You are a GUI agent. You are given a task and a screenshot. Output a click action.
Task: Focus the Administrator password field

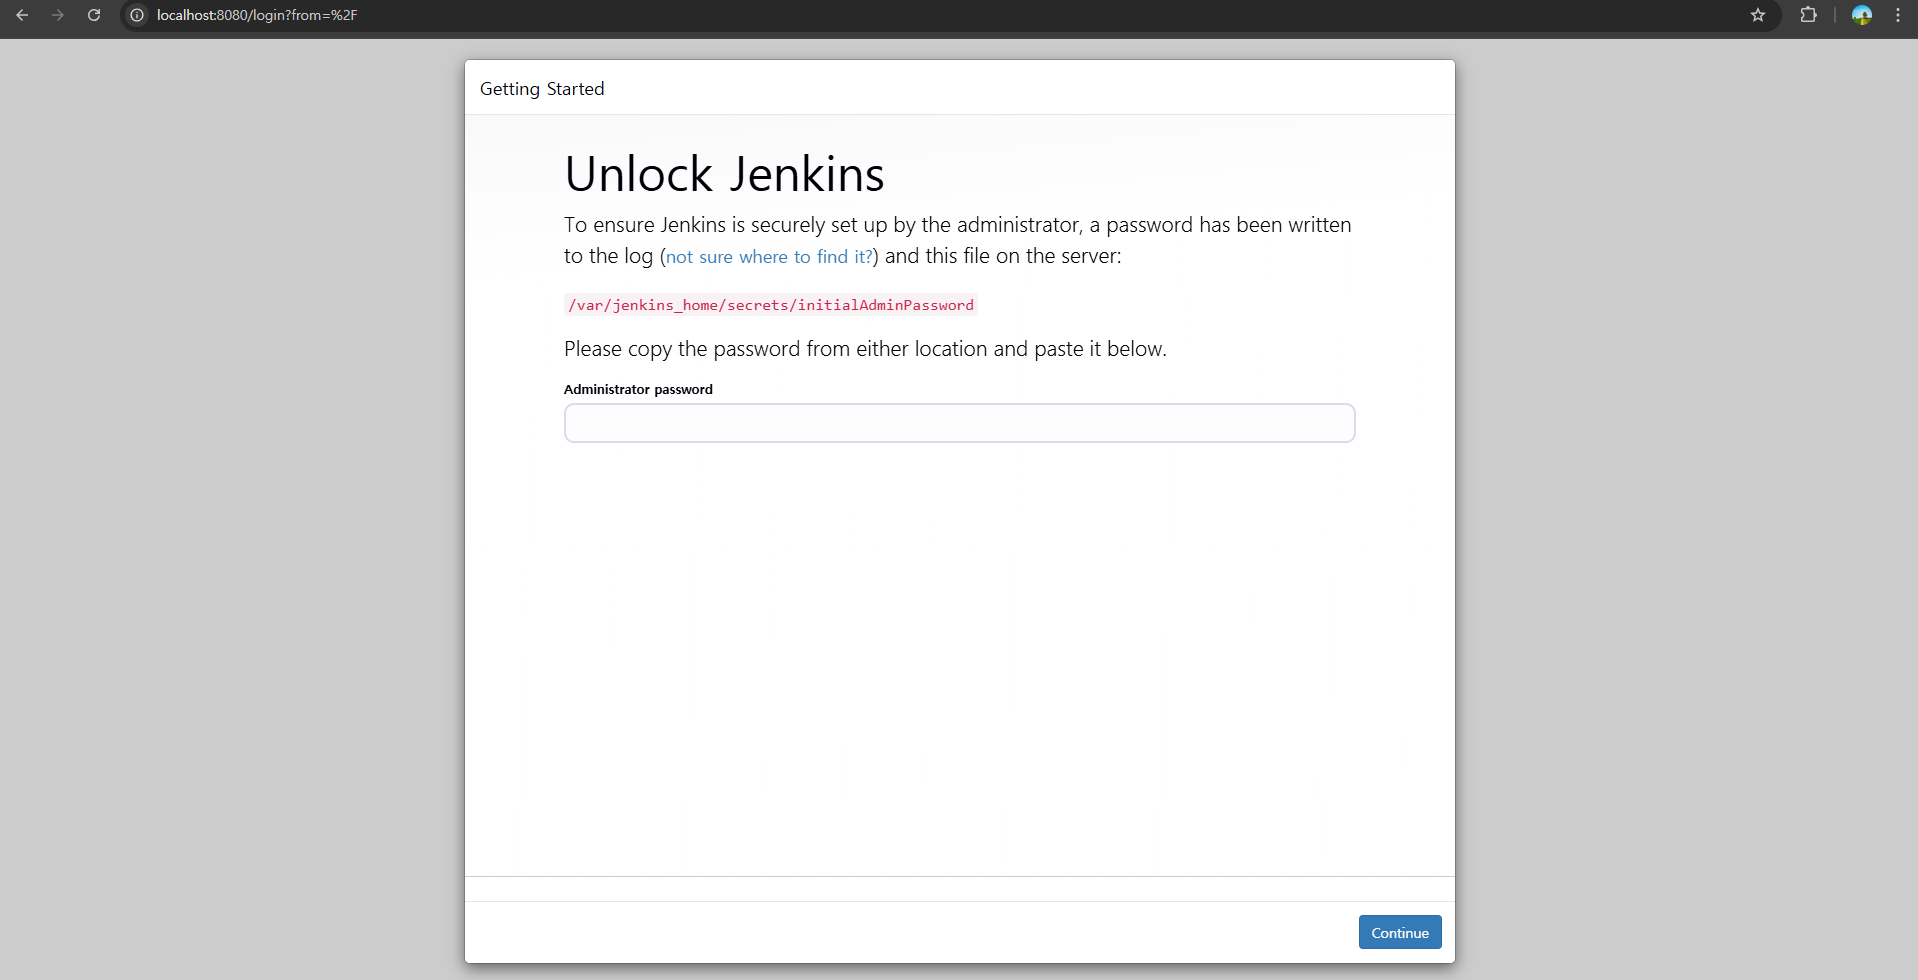[959, 423]
